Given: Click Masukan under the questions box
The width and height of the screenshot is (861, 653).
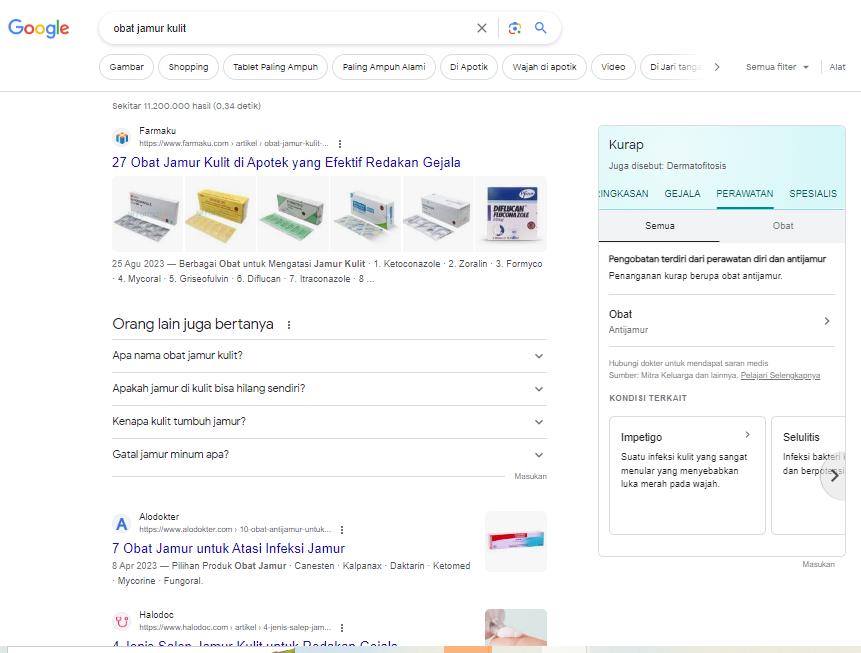Looking at the screenshot, I should point(530,476).
